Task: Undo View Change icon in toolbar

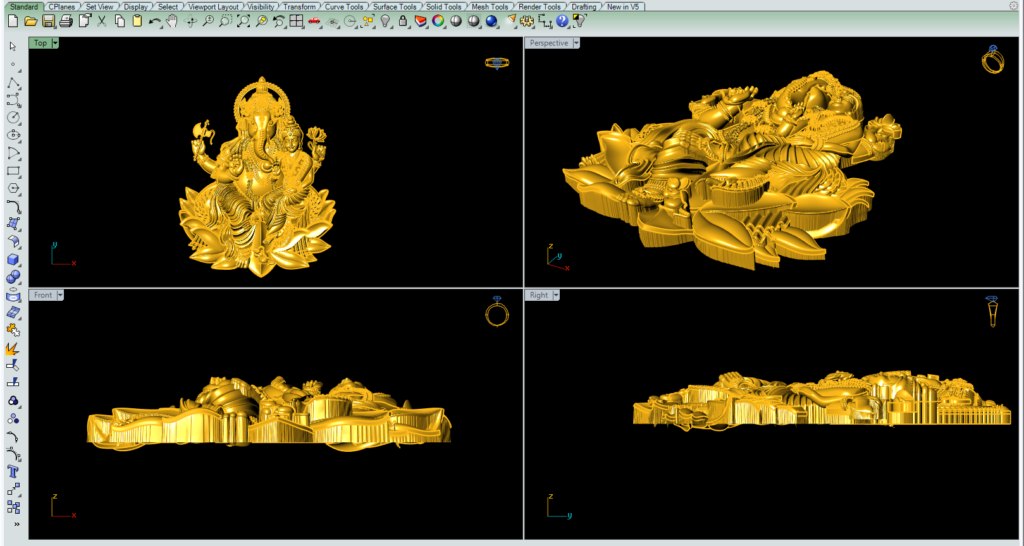Action: coord(279,22)
